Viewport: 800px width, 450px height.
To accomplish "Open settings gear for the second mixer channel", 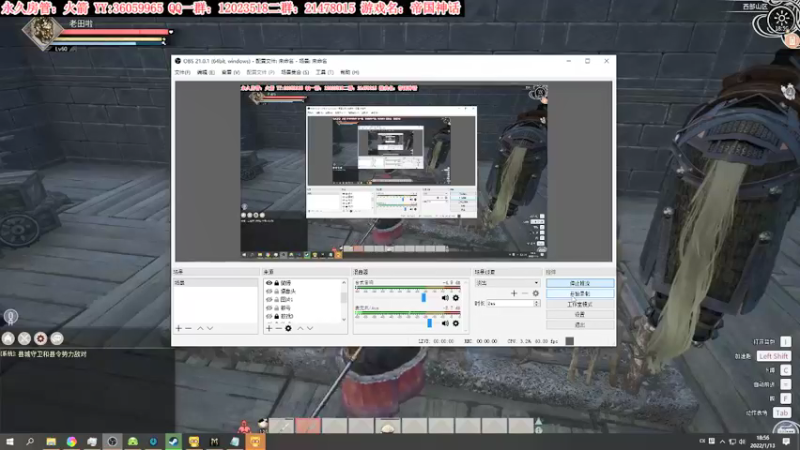I will [456, 323].
